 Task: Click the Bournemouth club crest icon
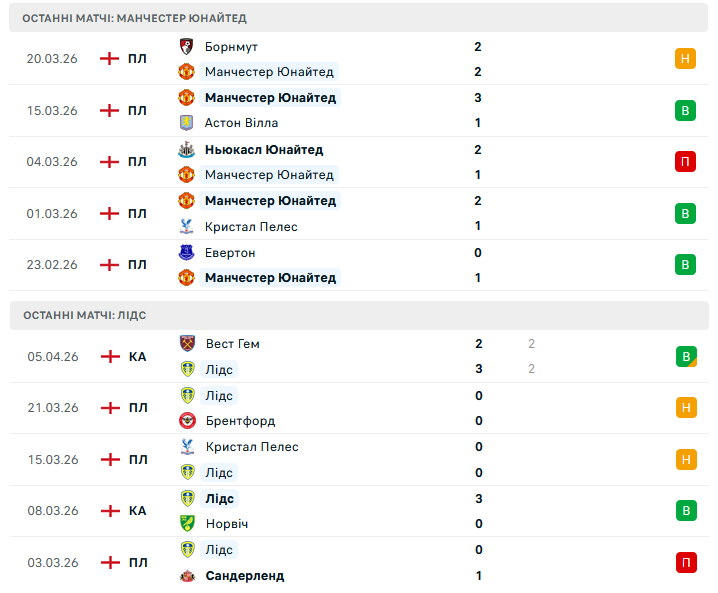pyautogui.click(x=186, y=46)
